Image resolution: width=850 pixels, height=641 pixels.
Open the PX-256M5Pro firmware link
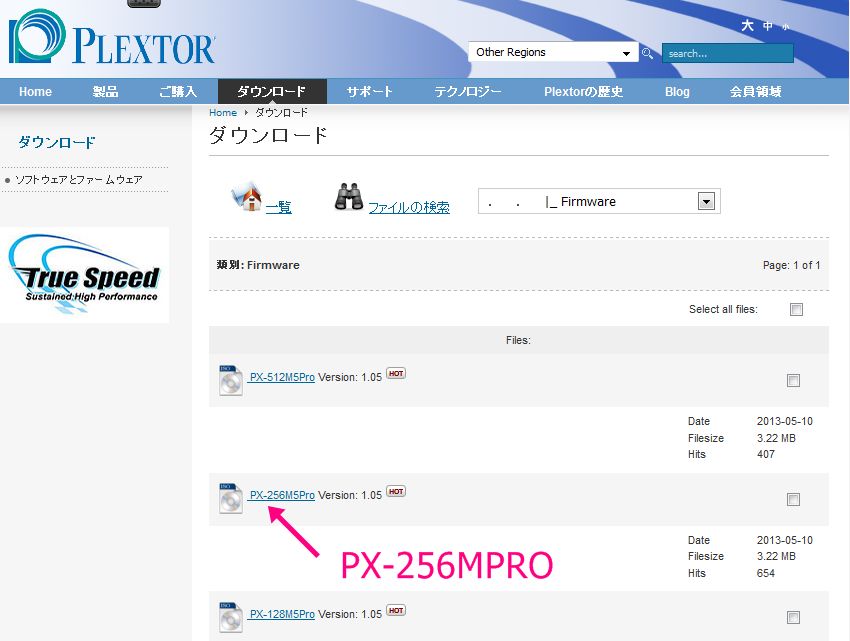pos(281,495)
